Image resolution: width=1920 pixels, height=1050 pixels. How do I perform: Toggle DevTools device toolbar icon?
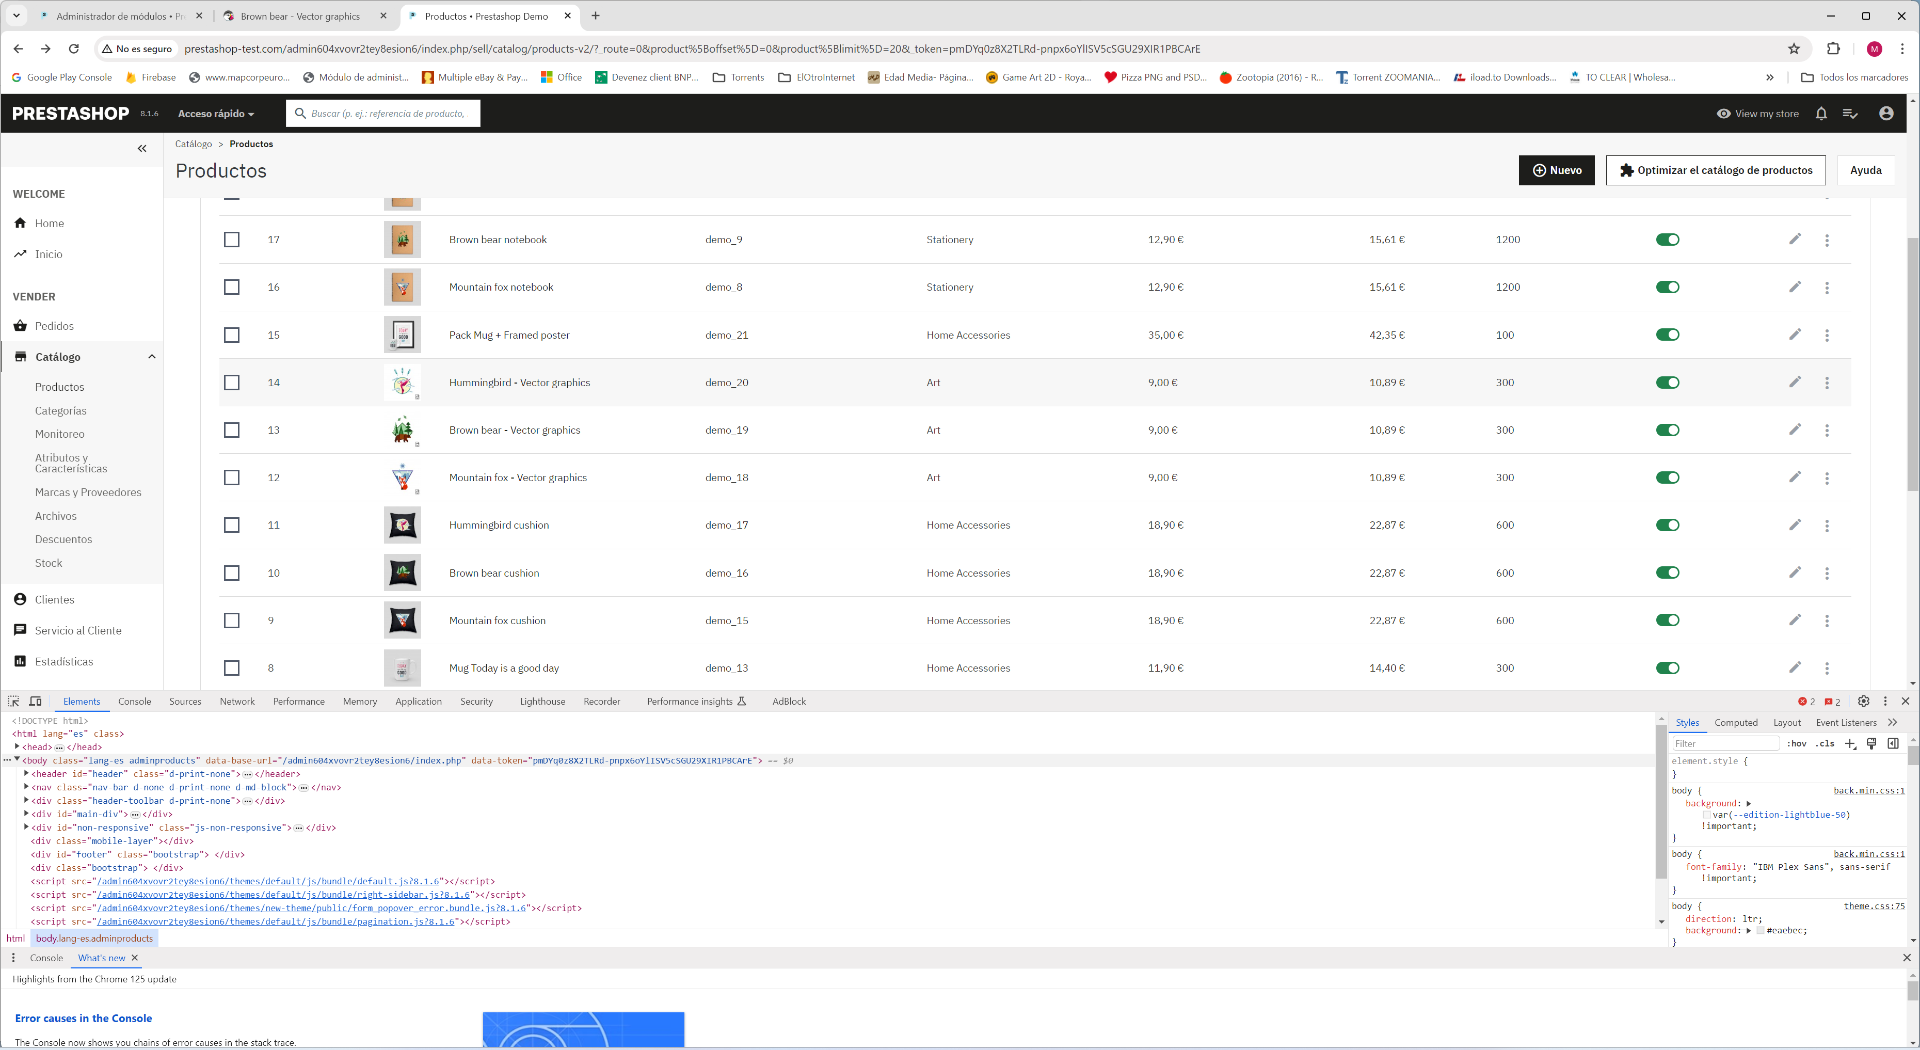click(35, 701)
